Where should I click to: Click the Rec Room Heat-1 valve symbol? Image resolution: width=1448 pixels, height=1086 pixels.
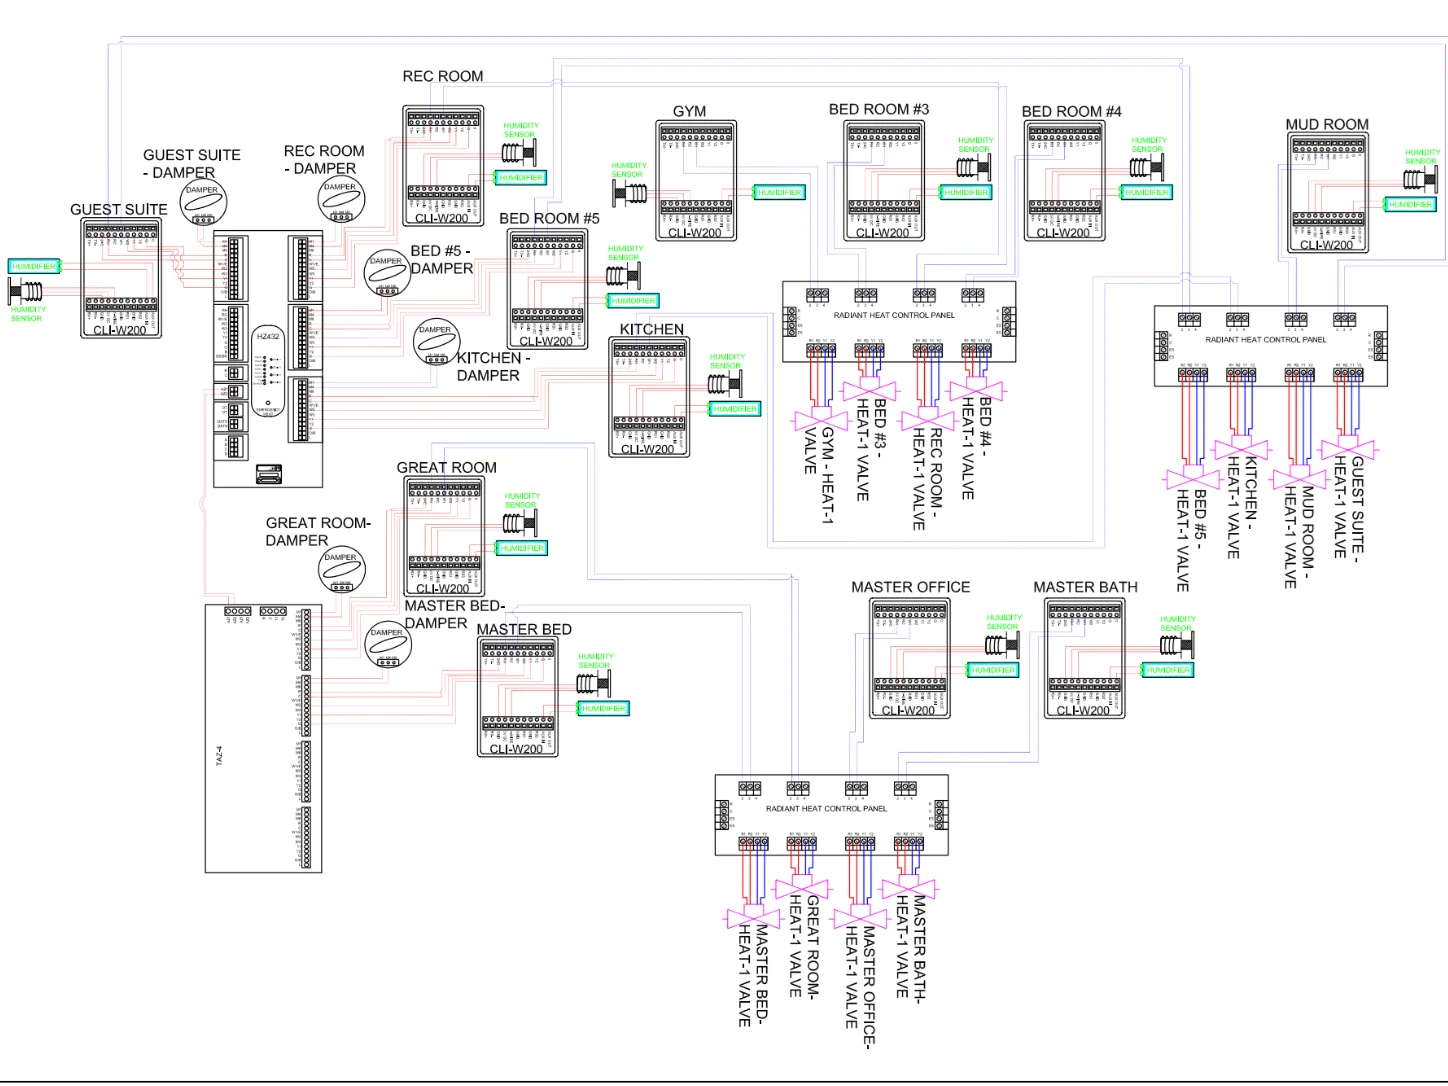[x=928, y=418]
